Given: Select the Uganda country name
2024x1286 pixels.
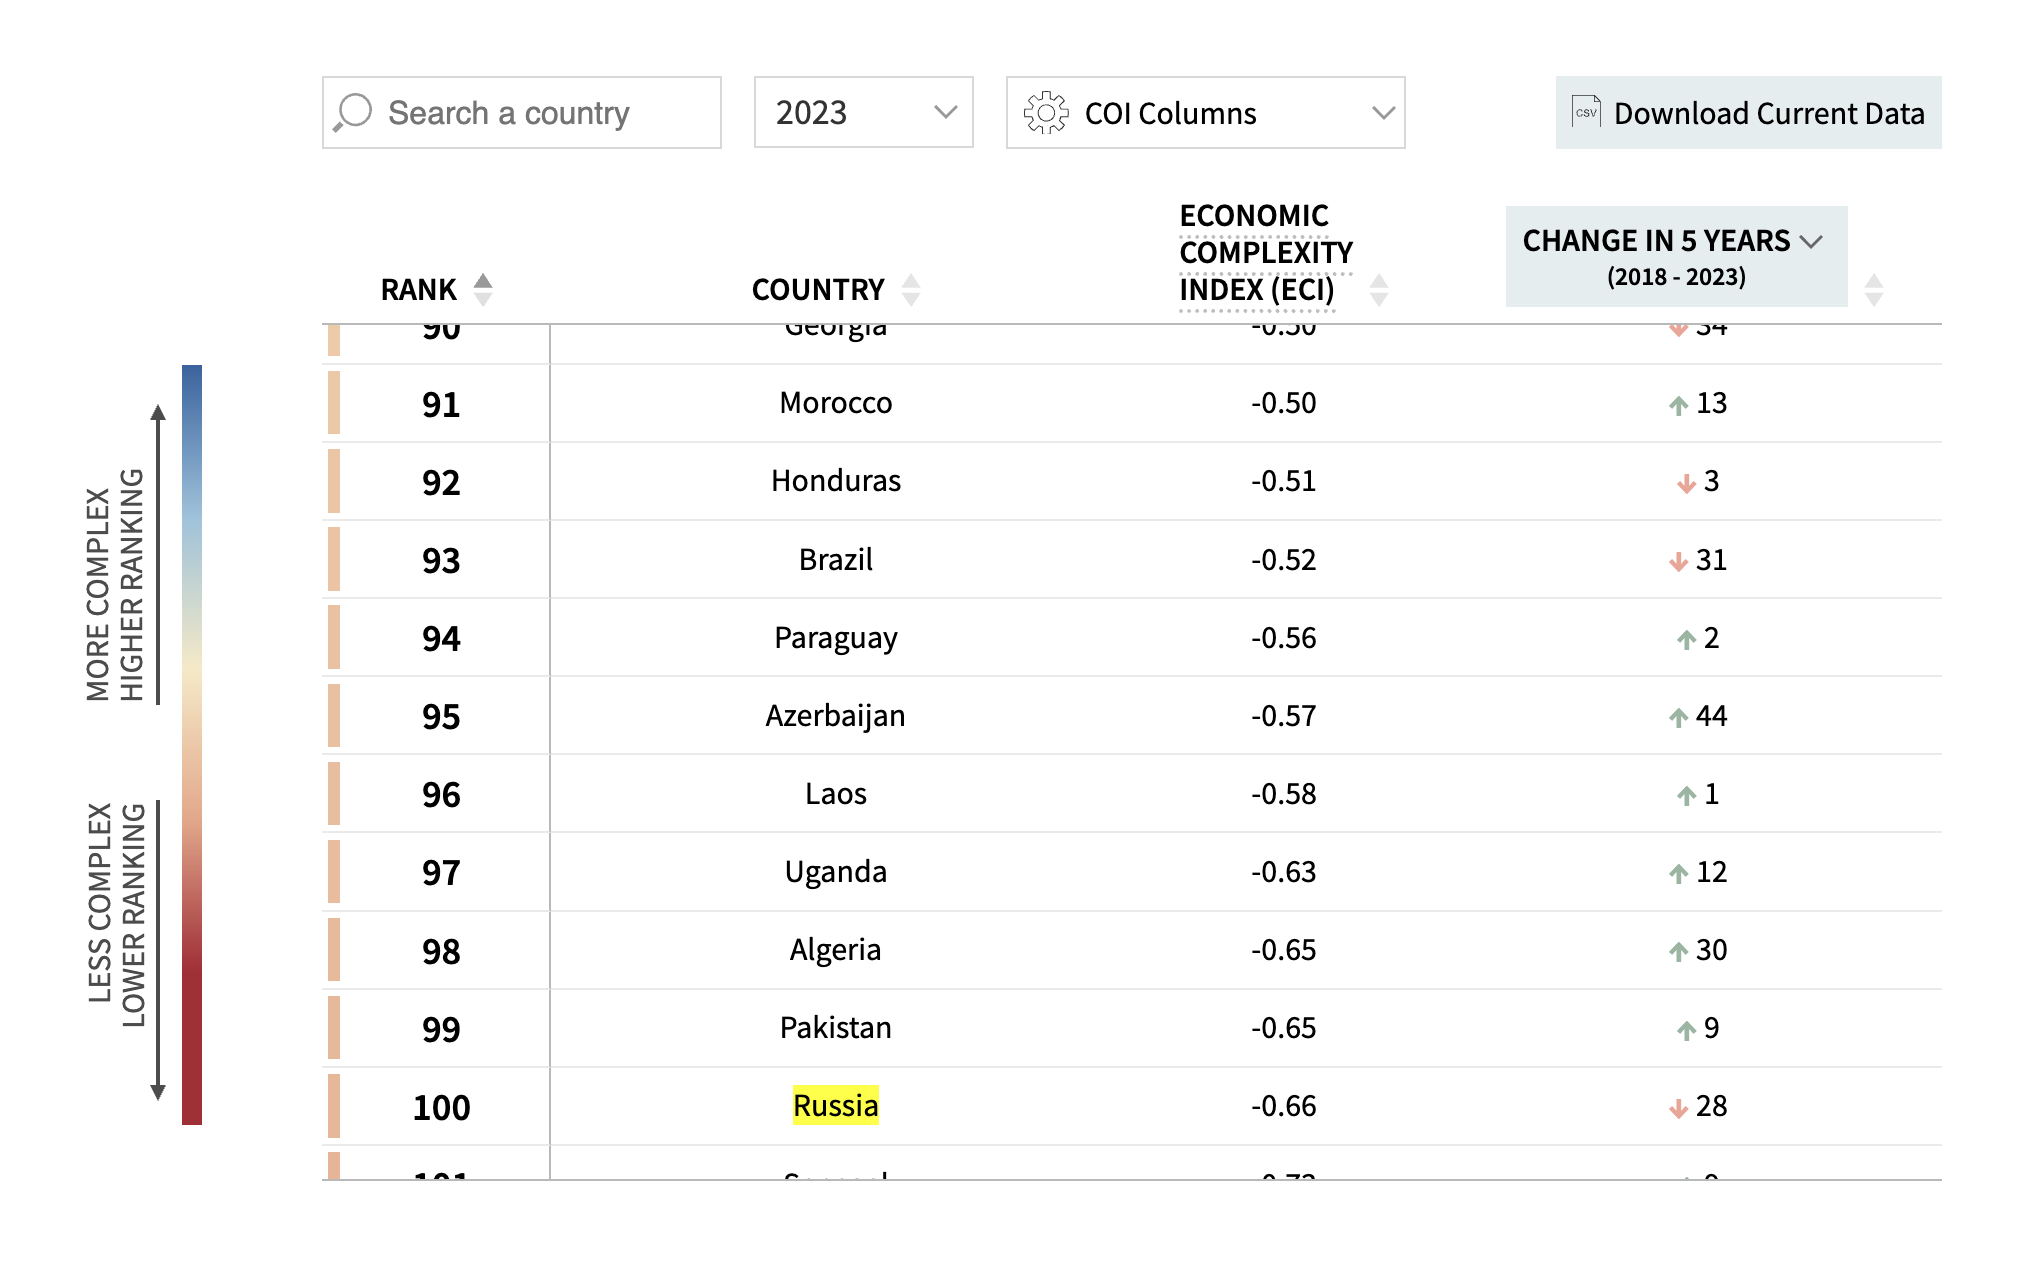Looking at the screenshot, I should pos(836,872).
